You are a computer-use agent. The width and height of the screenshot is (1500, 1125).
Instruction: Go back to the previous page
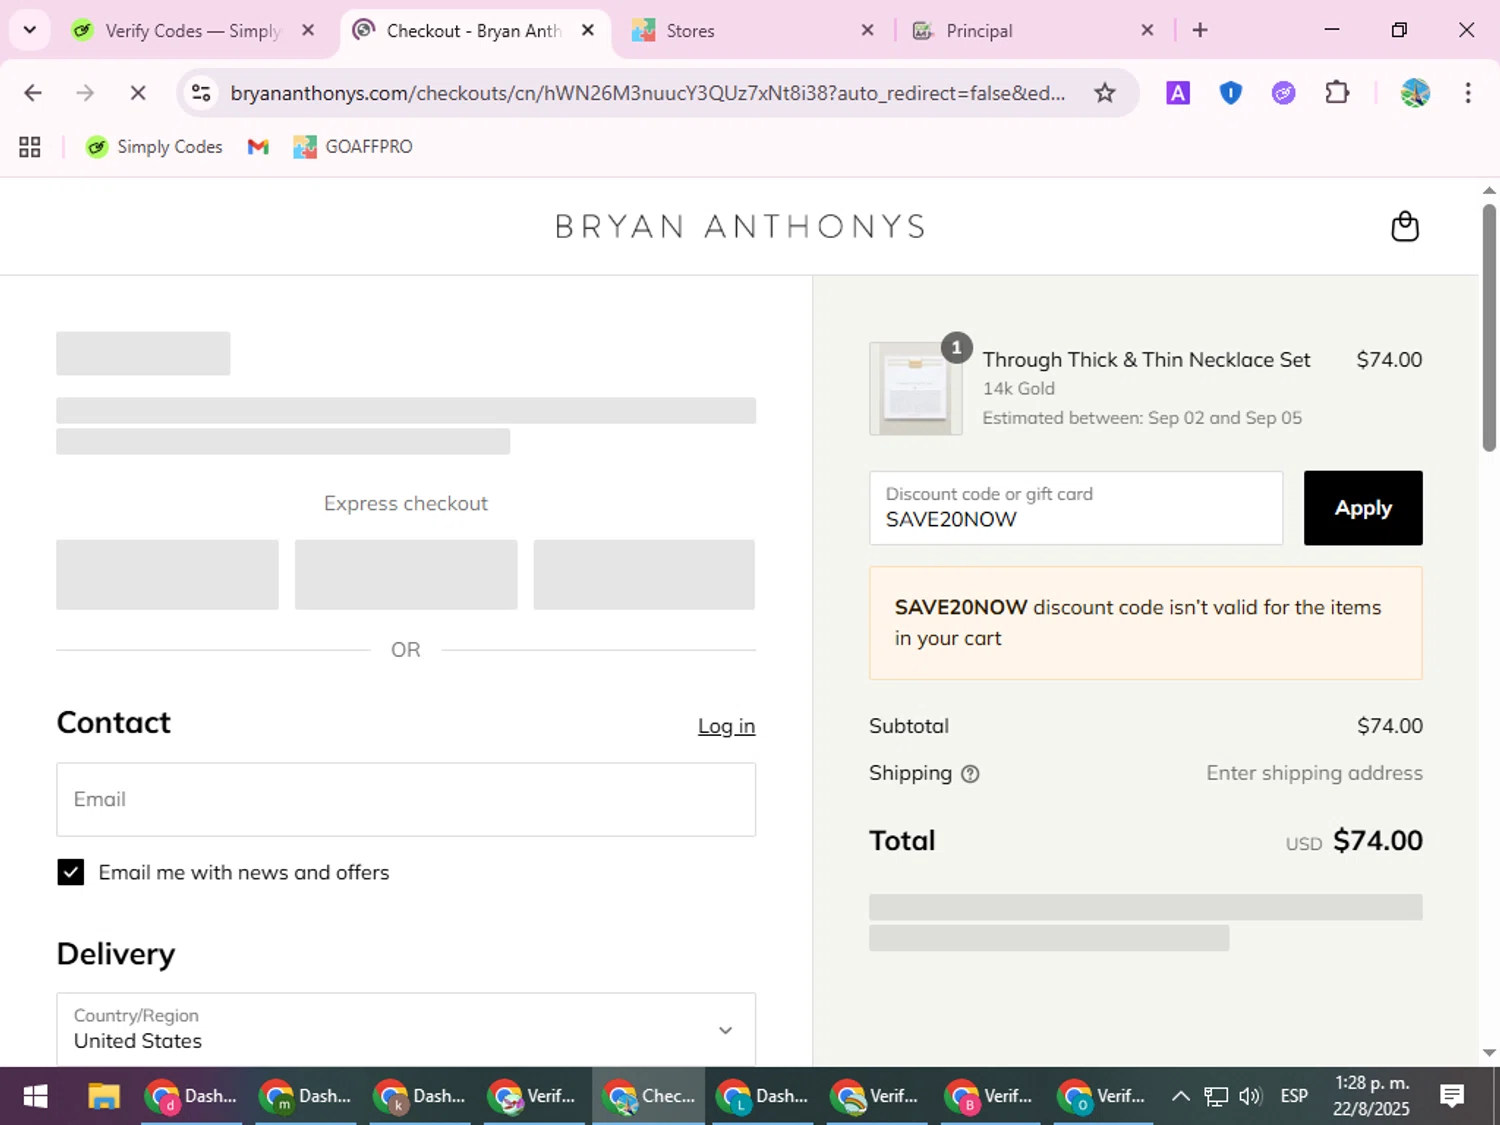point(33,93)
